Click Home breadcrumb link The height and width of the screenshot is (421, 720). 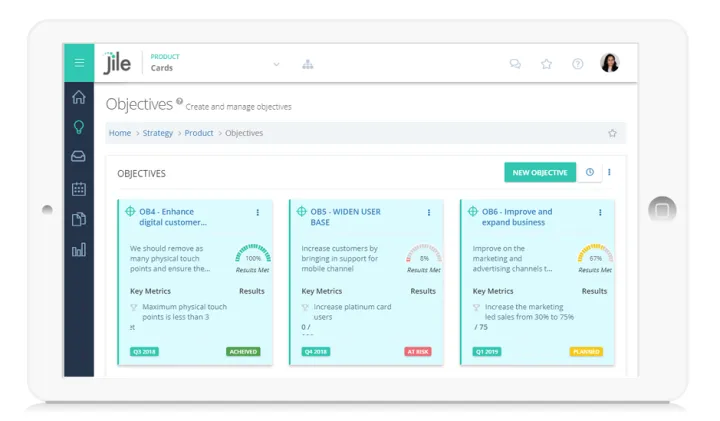click(120, 133)
